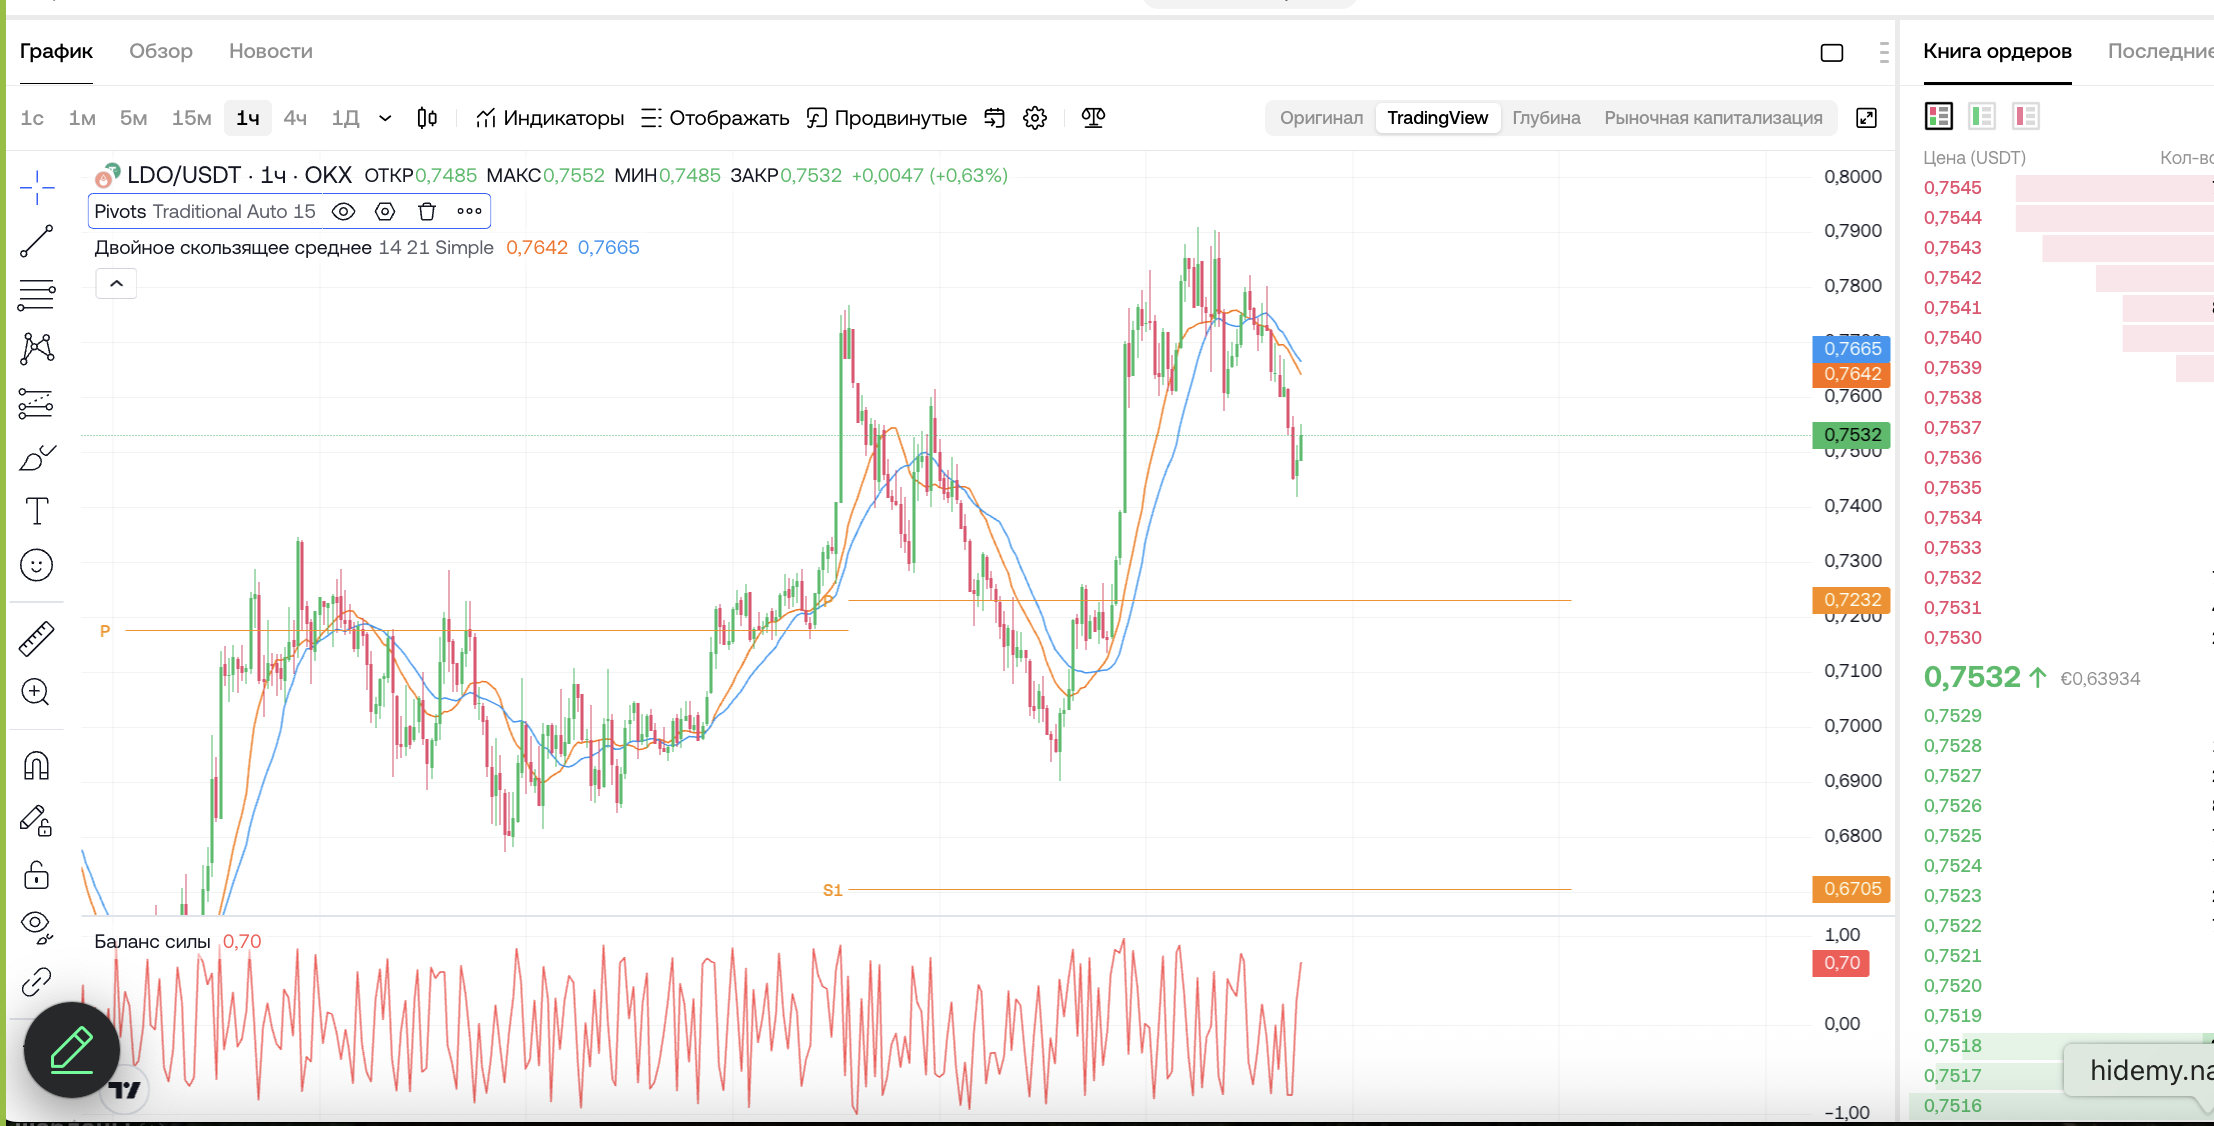The image size is (2214, 1126).
Task: Select the trend line drawing tool
Action: coord(37,240)
